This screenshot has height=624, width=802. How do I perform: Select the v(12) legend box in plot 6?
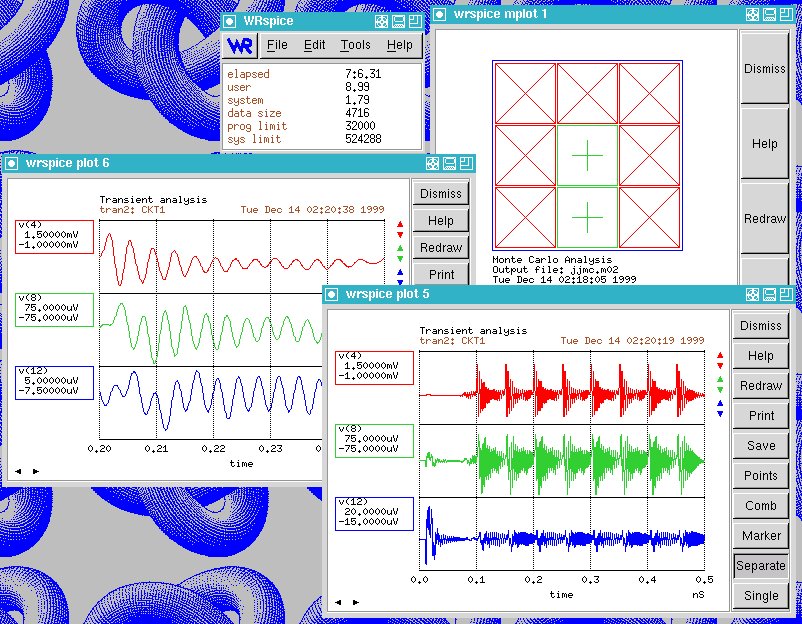point(54,383)
